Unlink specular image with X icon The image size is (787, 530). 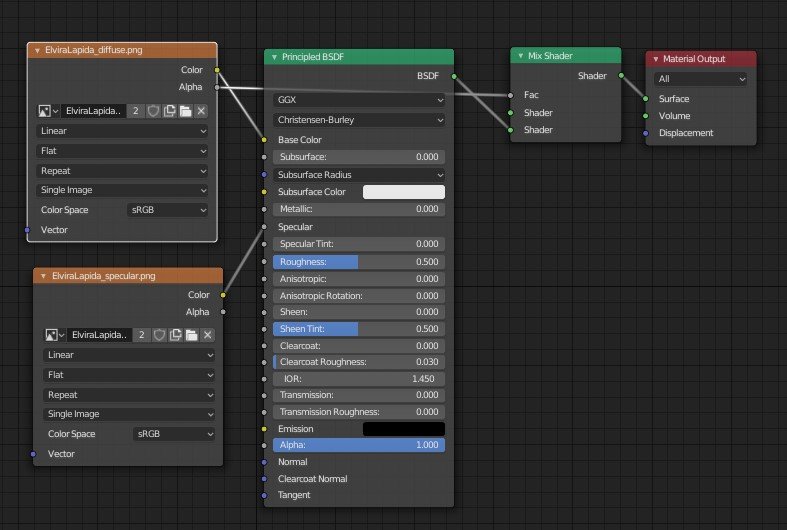pos(208,335)
